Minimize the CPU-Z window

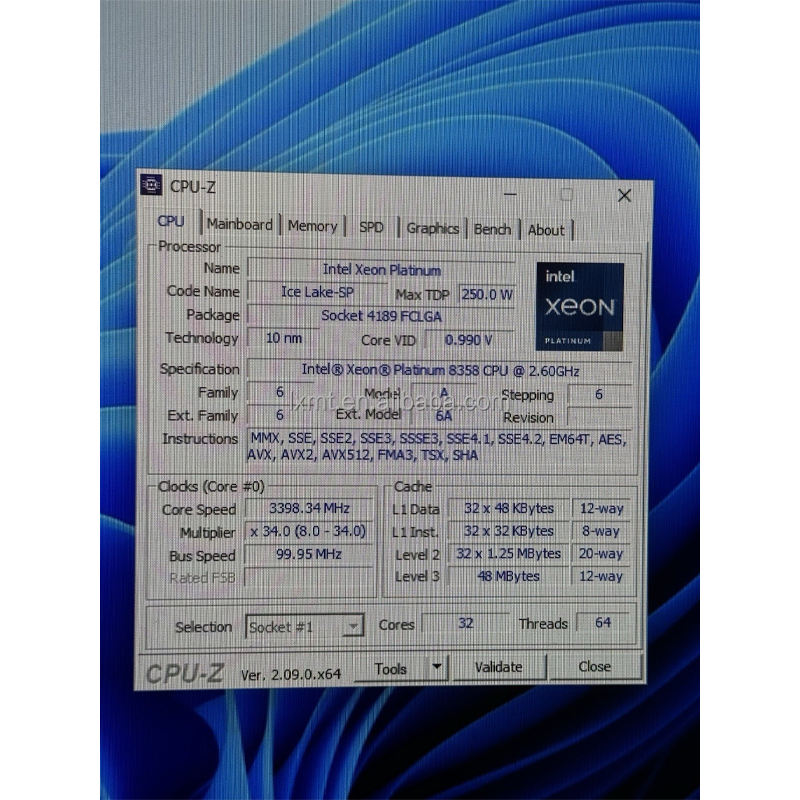510,193
